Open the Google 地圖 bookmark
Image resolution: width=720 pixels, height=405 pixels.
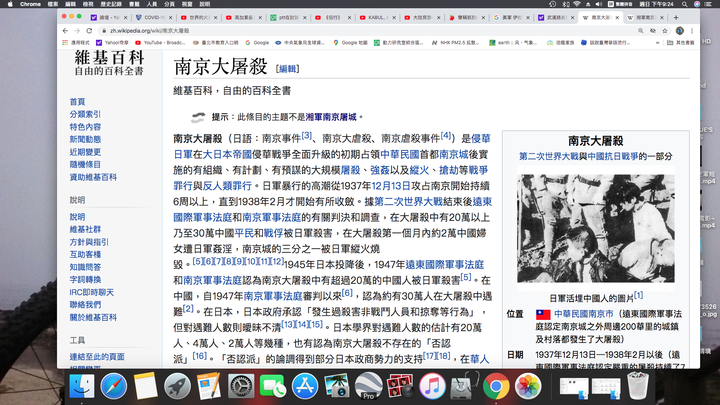point(350,43)
